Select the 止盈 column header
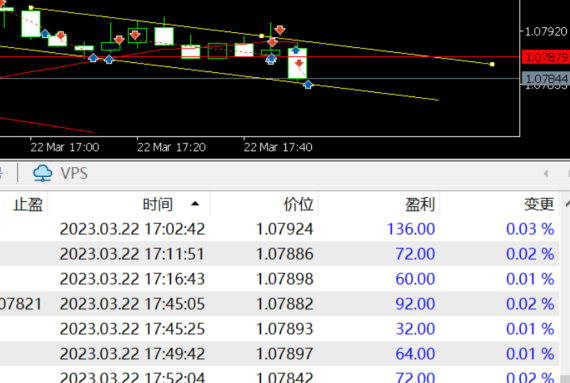 [28, 204]
